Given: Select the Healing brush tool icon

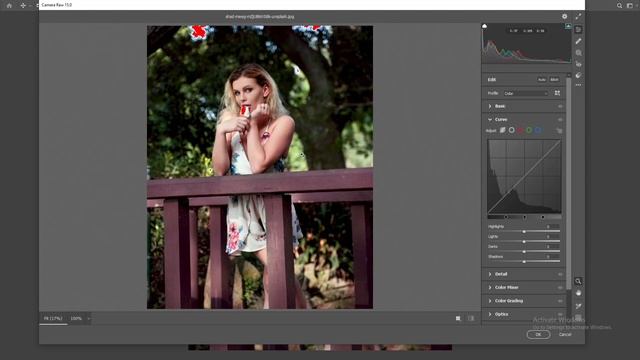Looking at the screenshot, I should point(578,41).
